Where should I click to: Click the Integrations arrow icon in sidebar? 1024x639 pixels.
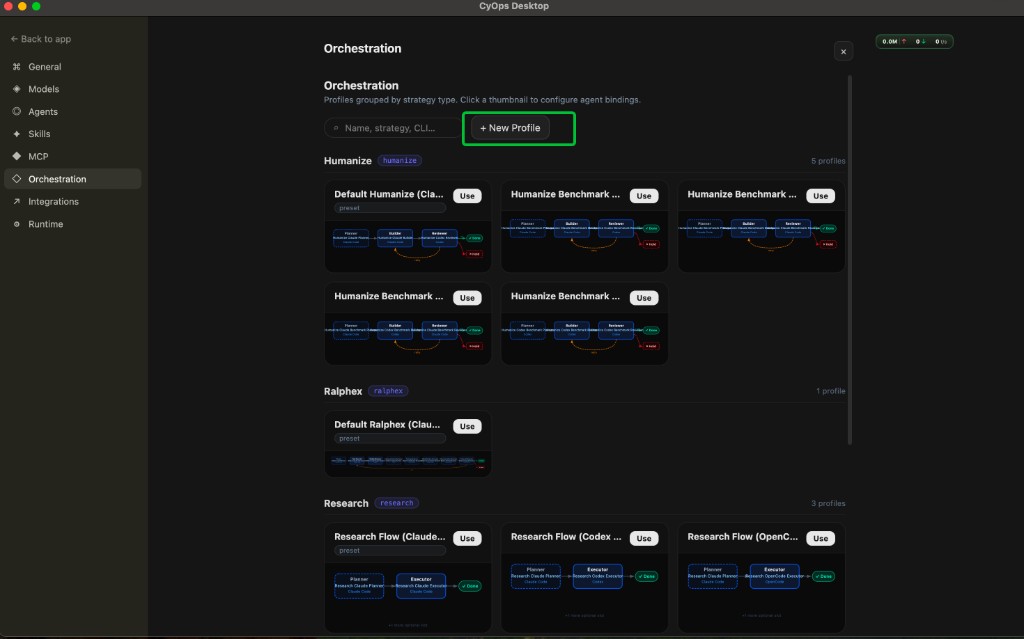pyautogui.click(x=17, y=201)
